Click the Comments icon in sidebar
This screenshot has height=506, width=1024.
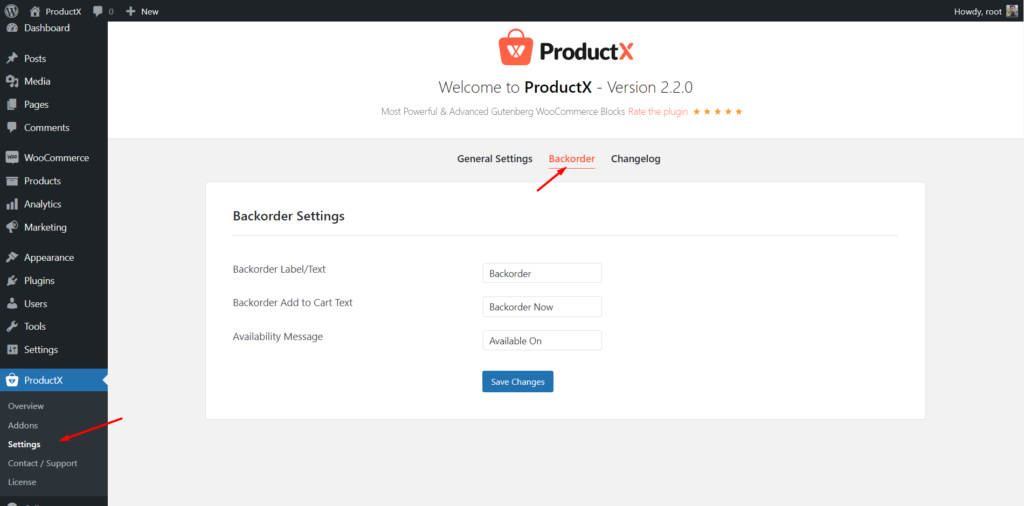[x=12, y=127]
